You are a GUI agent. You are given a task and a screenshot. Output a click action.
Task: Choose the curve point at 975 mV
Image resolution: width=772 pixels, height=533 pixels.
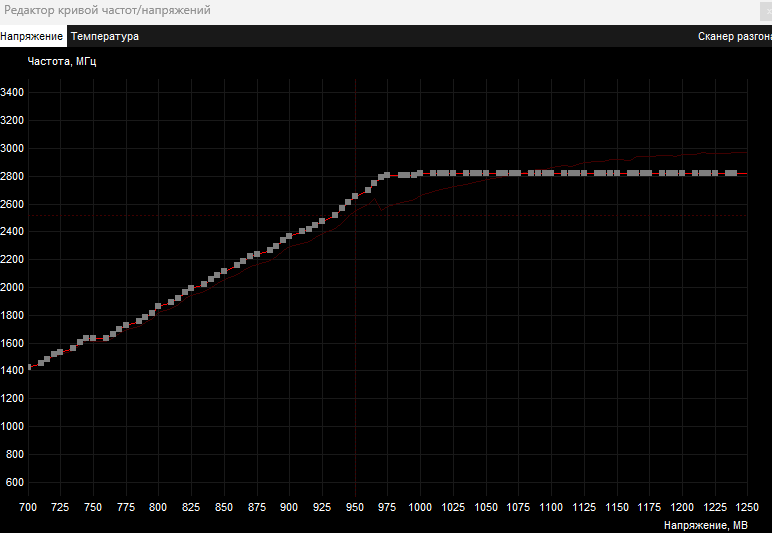(x=387, y=175)
